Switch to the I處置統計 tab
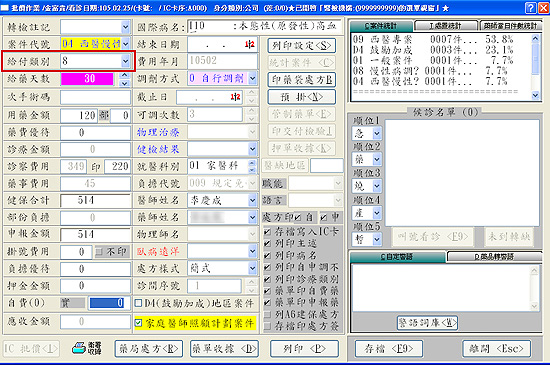Viewport: 550px width, 365px height. 445,26
